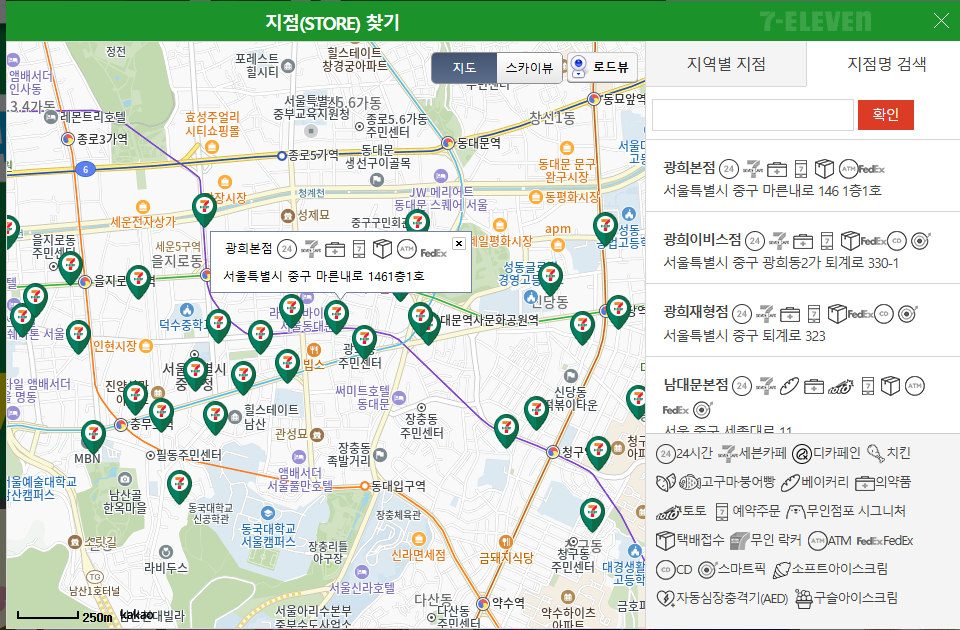960x630 pixels.
Task: Switch map to 지도 view
Action: coord(464,67)
